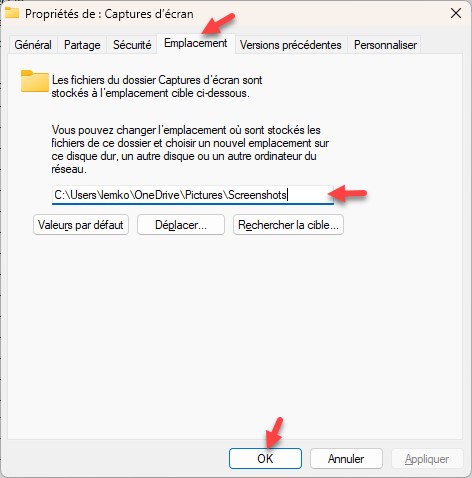This screenshot has width=472, height=478.
Task: Click the Déplacer... button
Action: click(181, 225)
